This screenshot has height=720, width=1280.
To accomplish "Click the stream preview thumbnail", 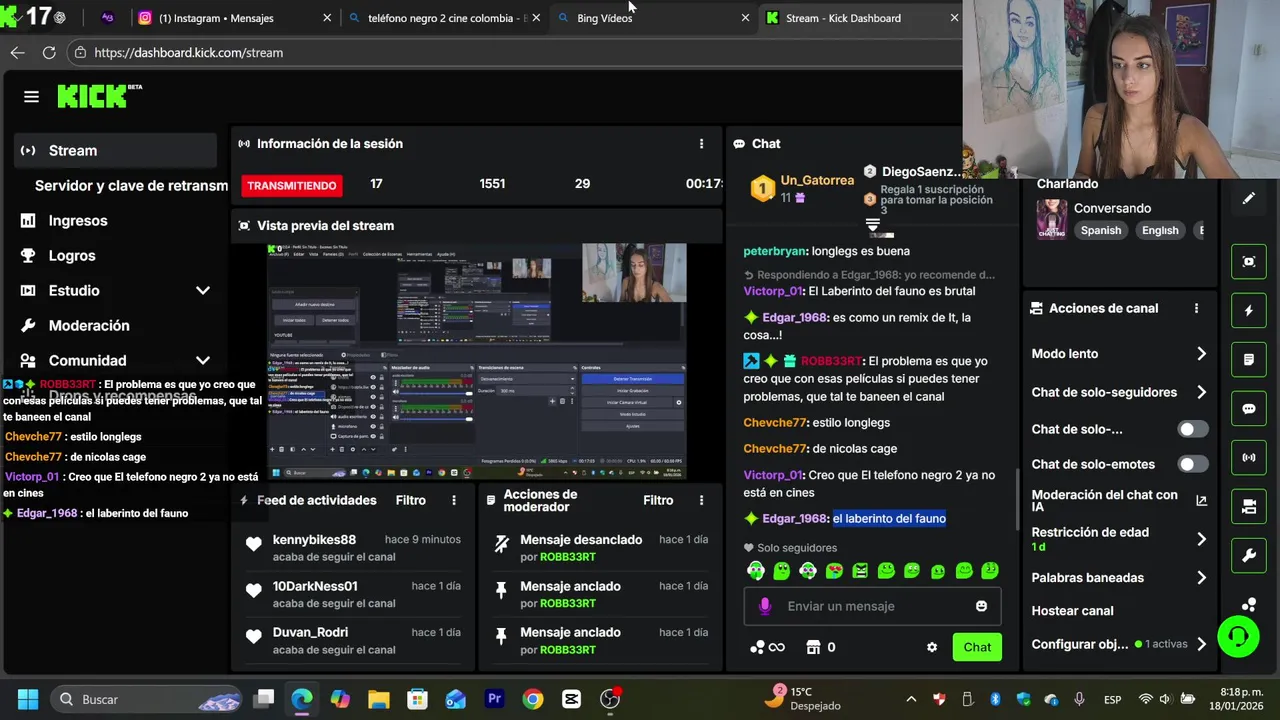I will 476,361.
